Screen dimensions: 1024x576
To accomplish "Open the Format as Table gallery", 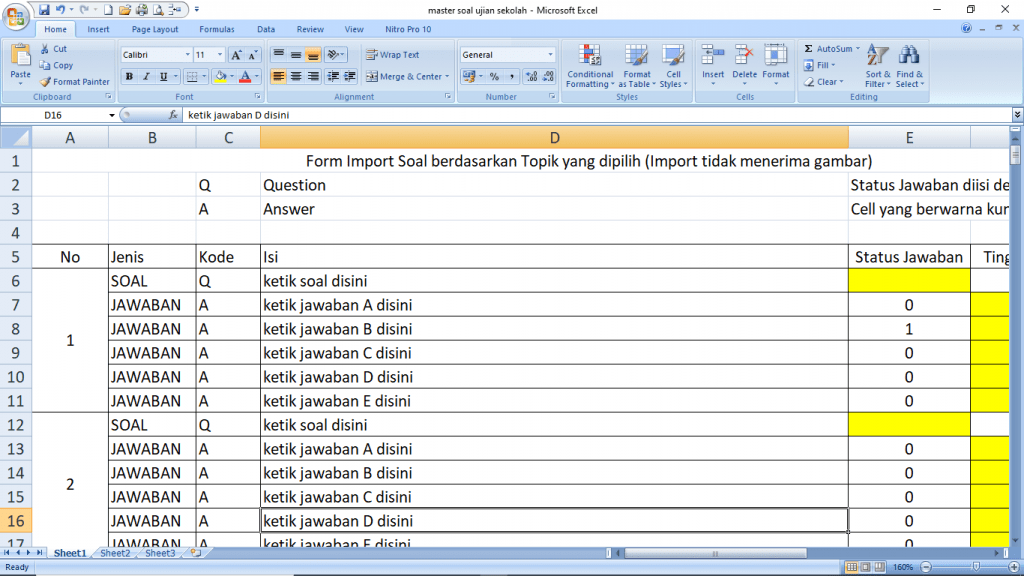I will 637,66.
